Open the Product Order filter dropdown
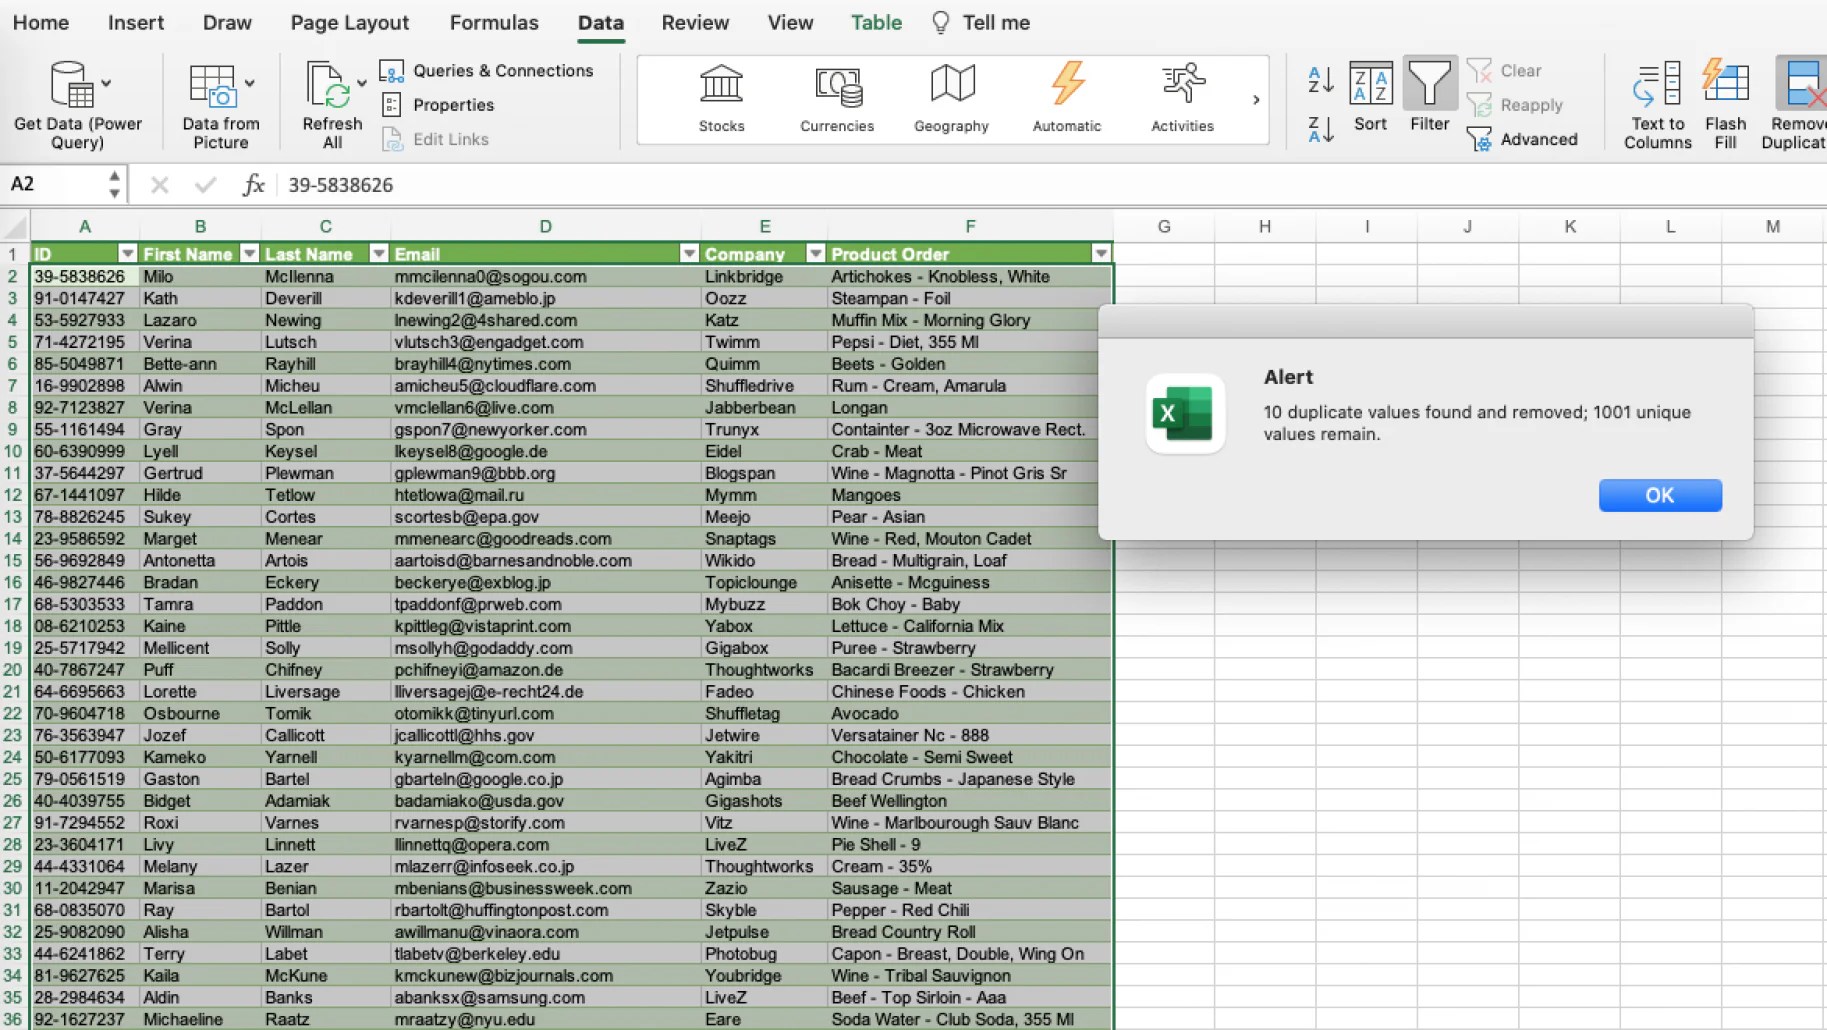This screenshot has width=1827, height=1030. point(1101,253)
